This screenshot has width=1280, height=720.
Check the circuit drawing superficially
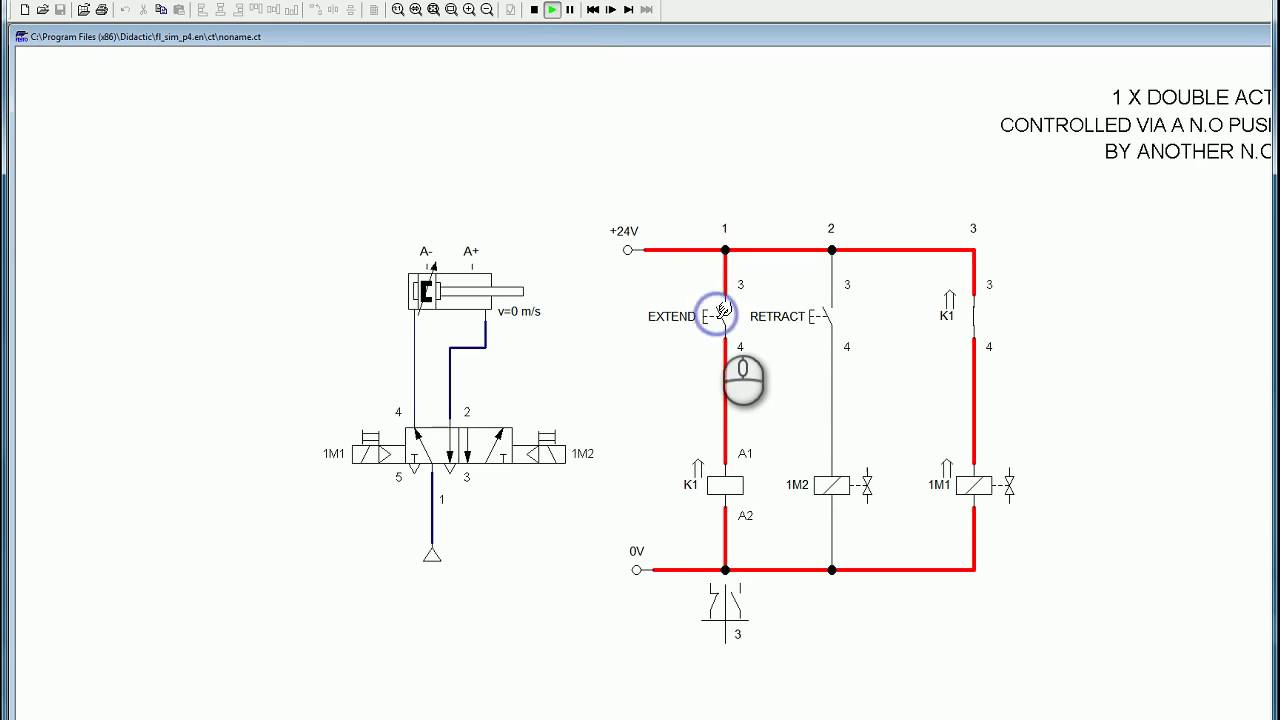click(511, 10)
